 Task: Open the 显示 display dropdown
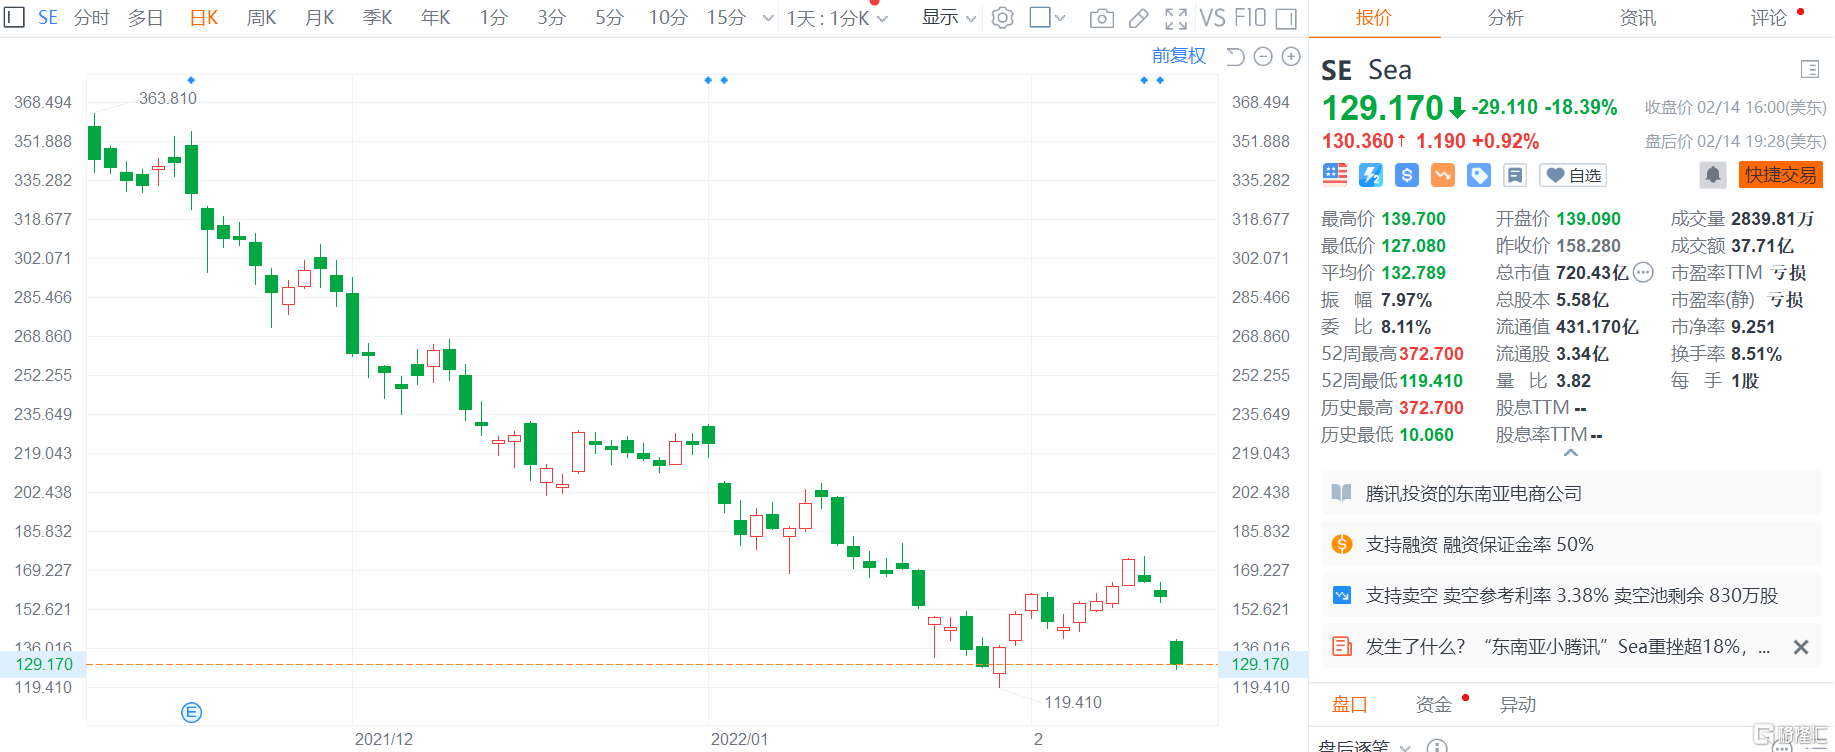click(x=949, y=18)
